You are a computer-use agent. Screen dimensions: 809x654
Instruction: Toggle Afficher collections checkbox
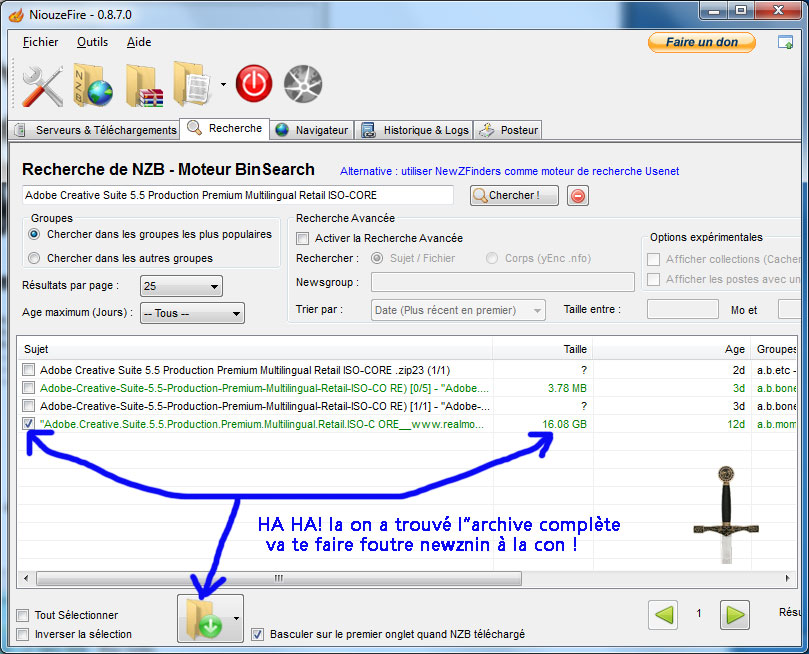pos(654,259)
